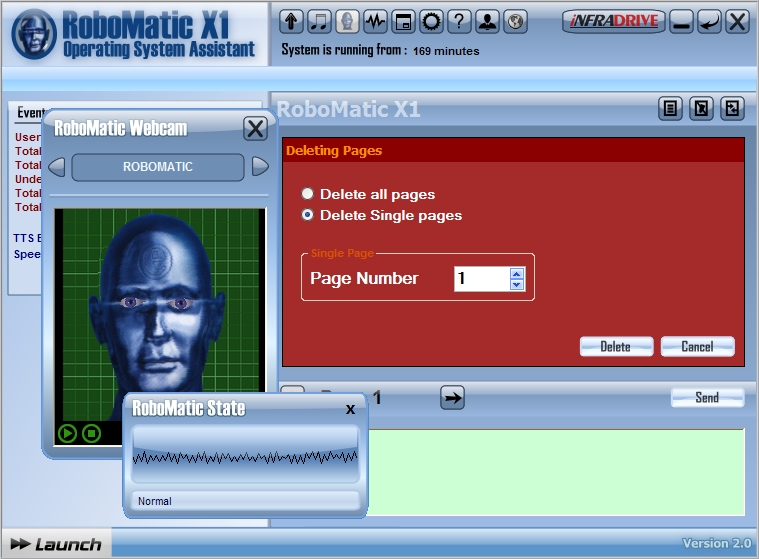Click the RoboMatic X1 robot logo

coord(34,34)
